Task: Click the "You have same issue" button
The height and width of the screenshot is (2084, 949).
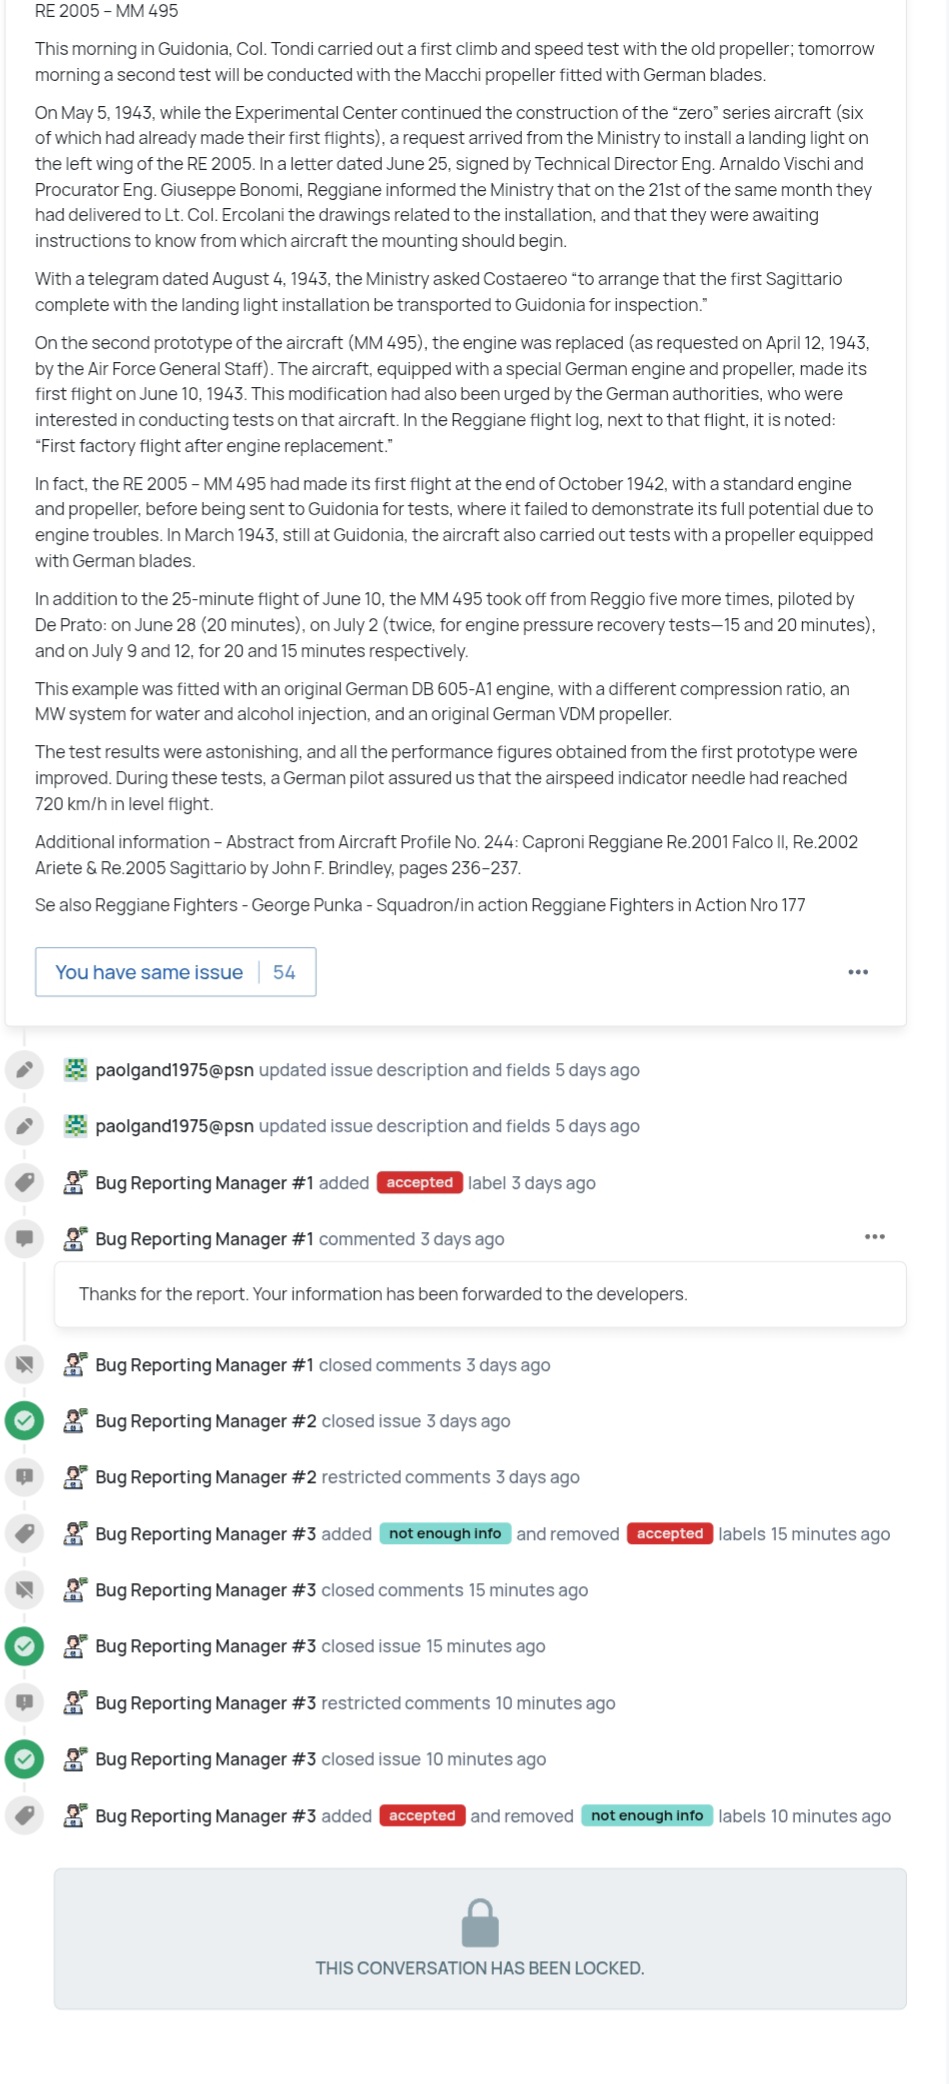Action: point(149,972)
